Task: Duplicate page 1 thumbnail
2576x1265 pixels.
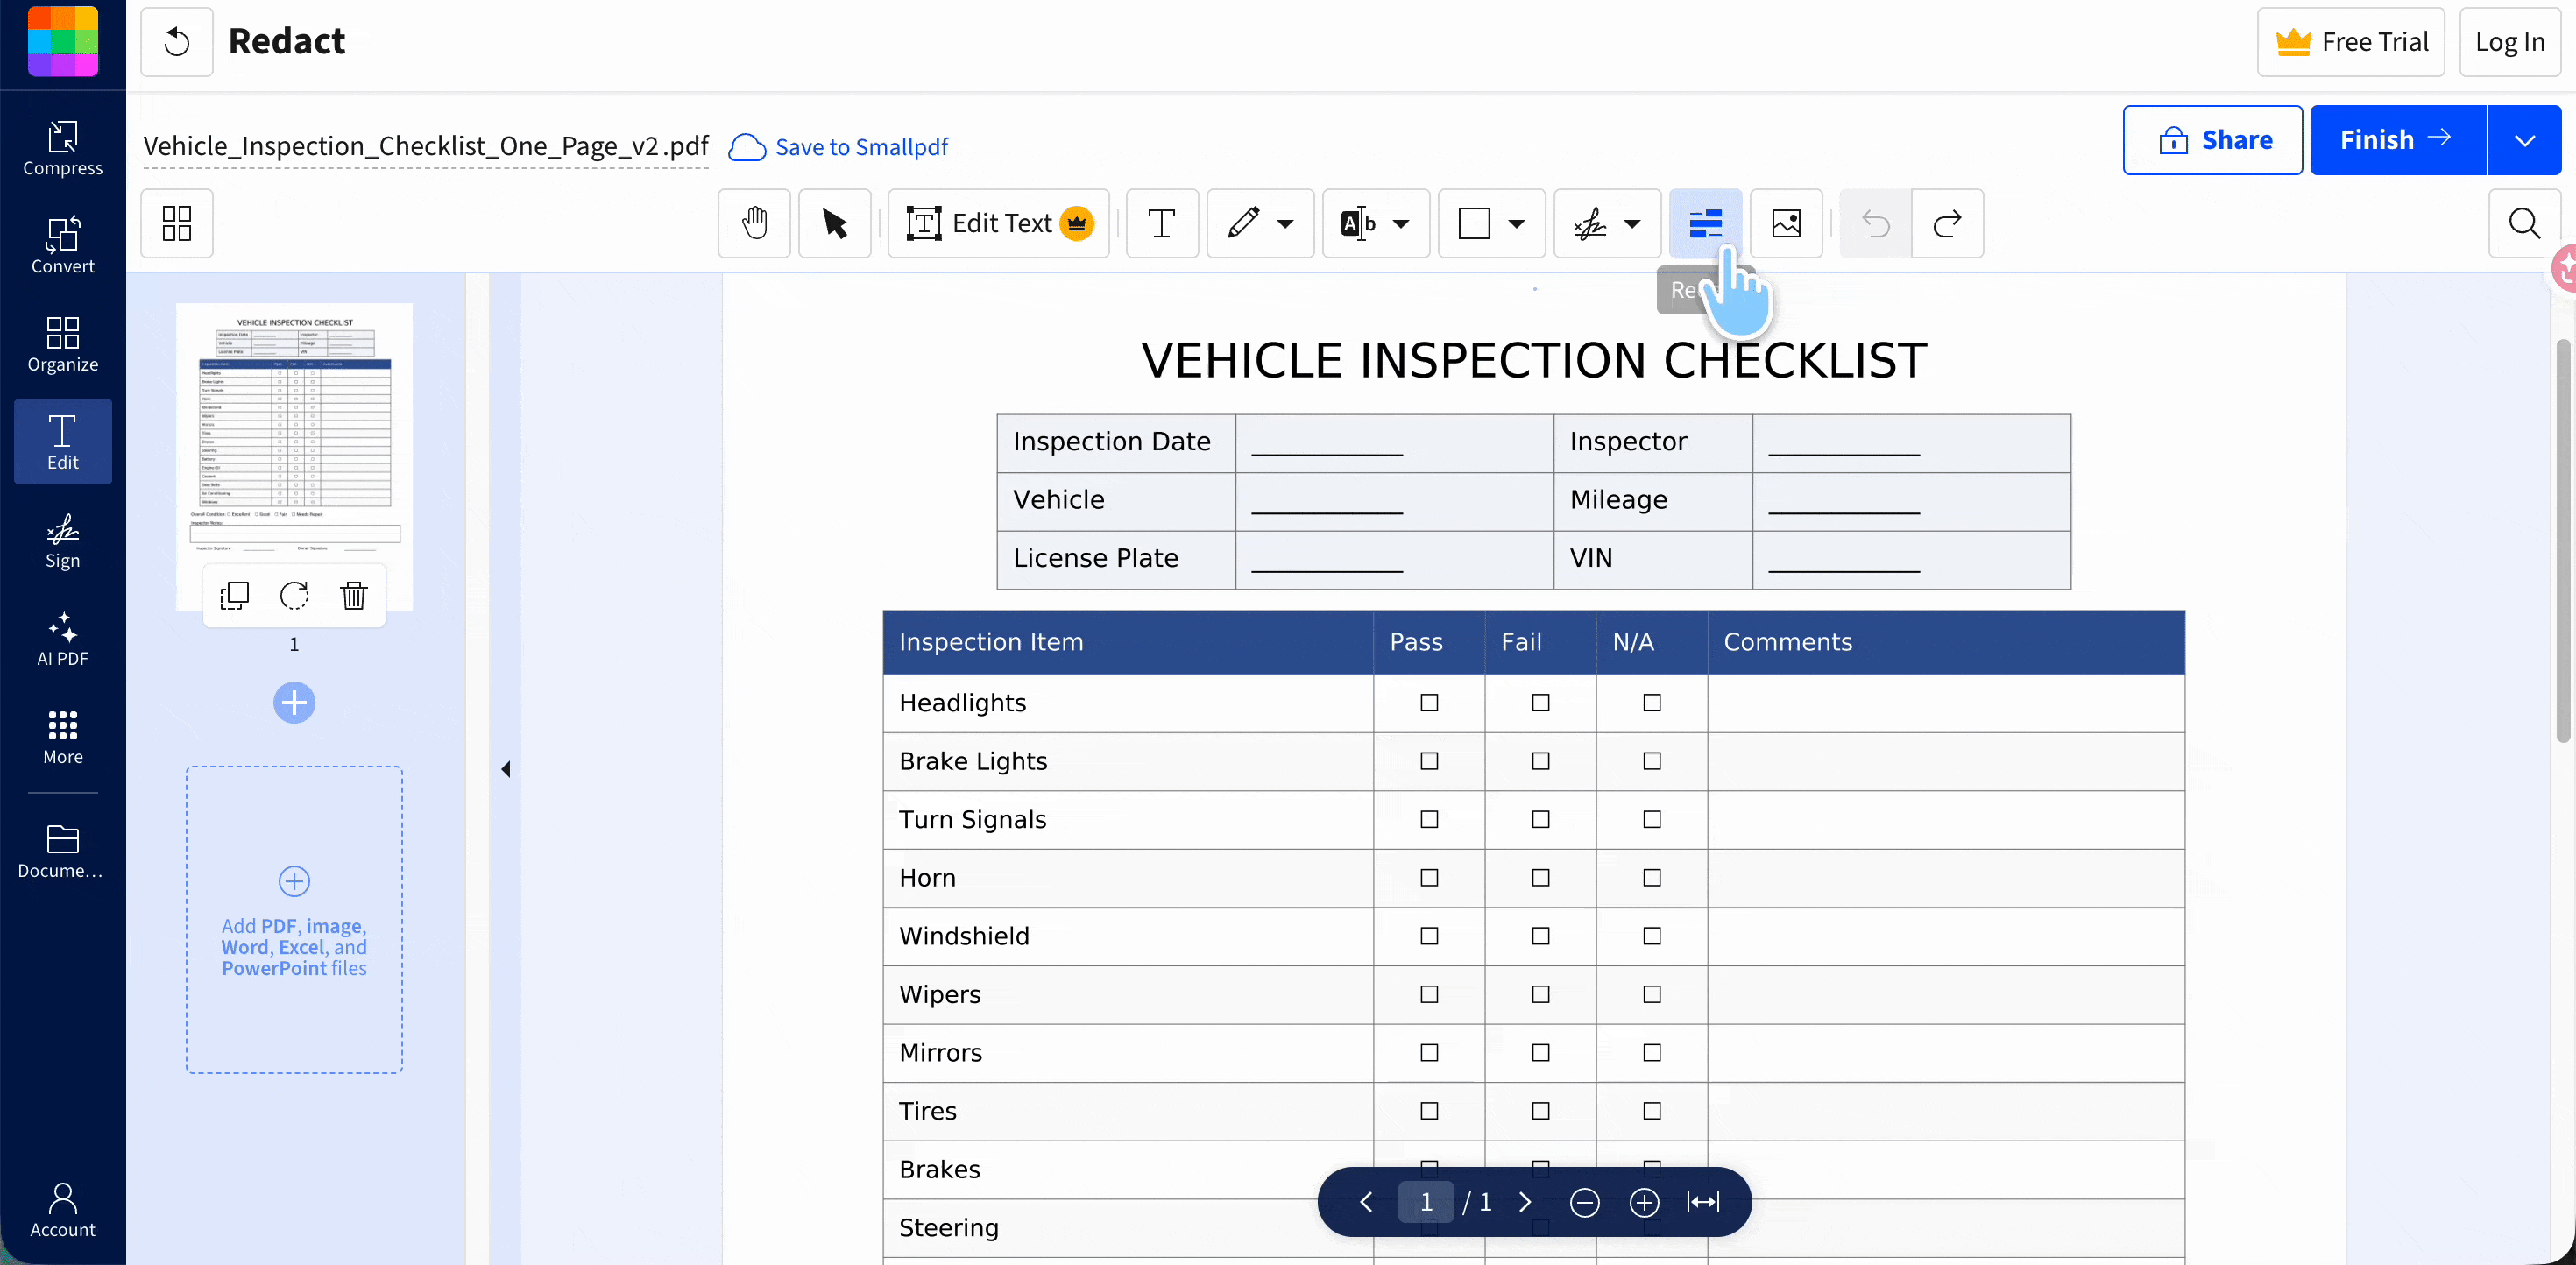Action: pyautogui.click(x=234, y=596)
